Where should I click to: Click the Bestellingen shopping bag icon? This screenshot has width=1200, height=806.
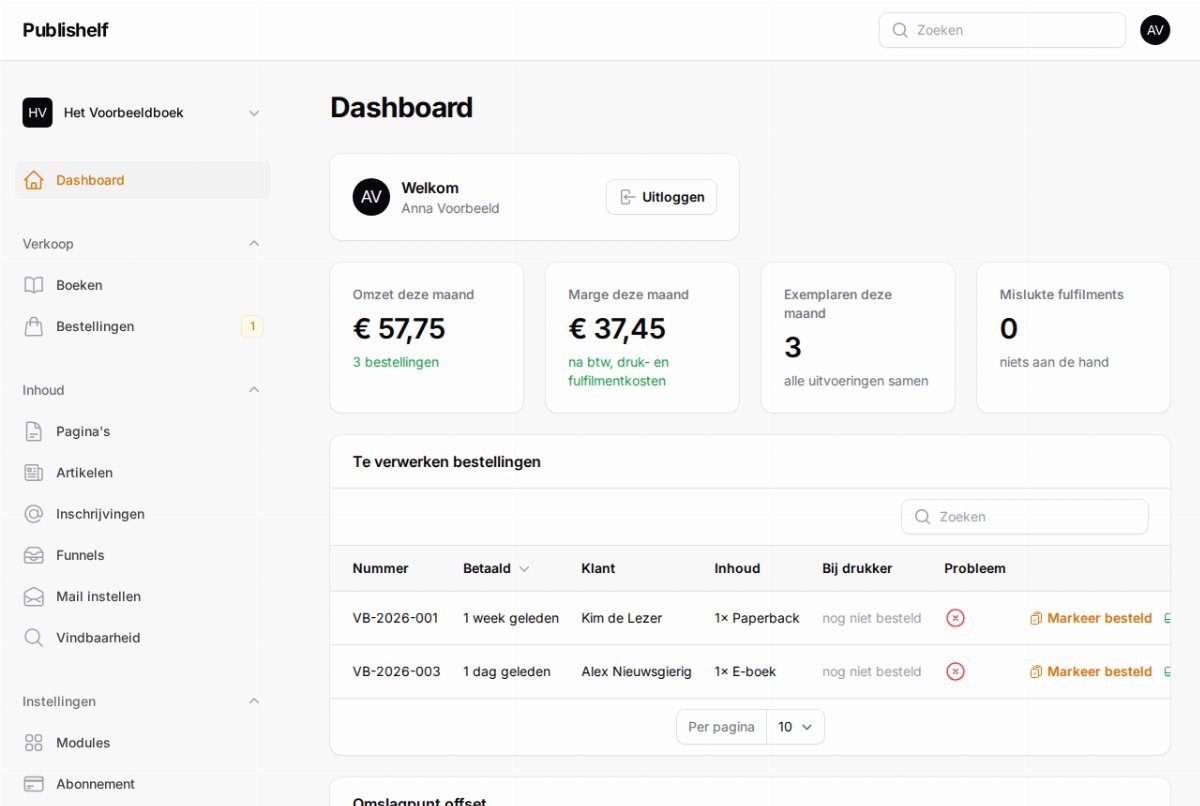pos(34,326)
